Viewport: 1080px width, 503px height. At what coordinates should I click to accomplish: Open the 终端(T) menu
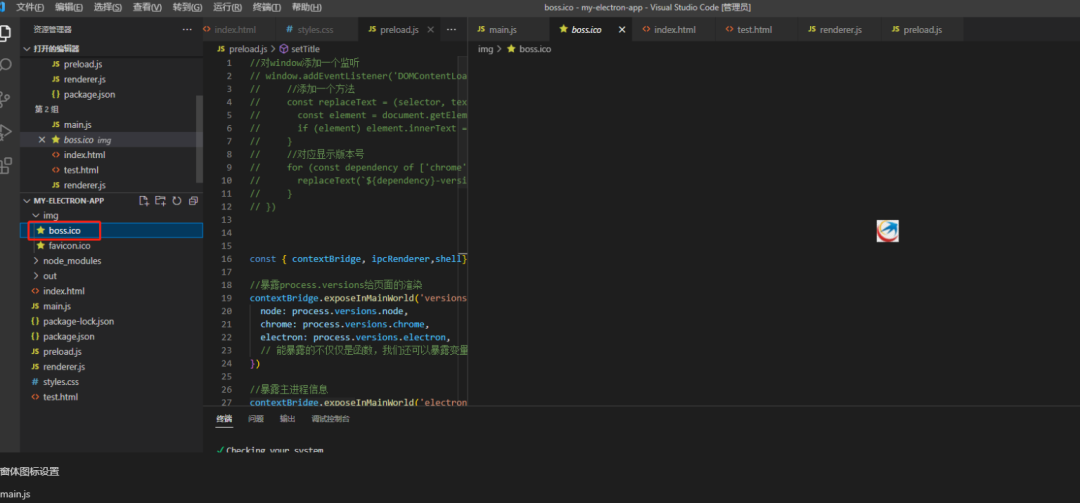(x=267, y=7)
